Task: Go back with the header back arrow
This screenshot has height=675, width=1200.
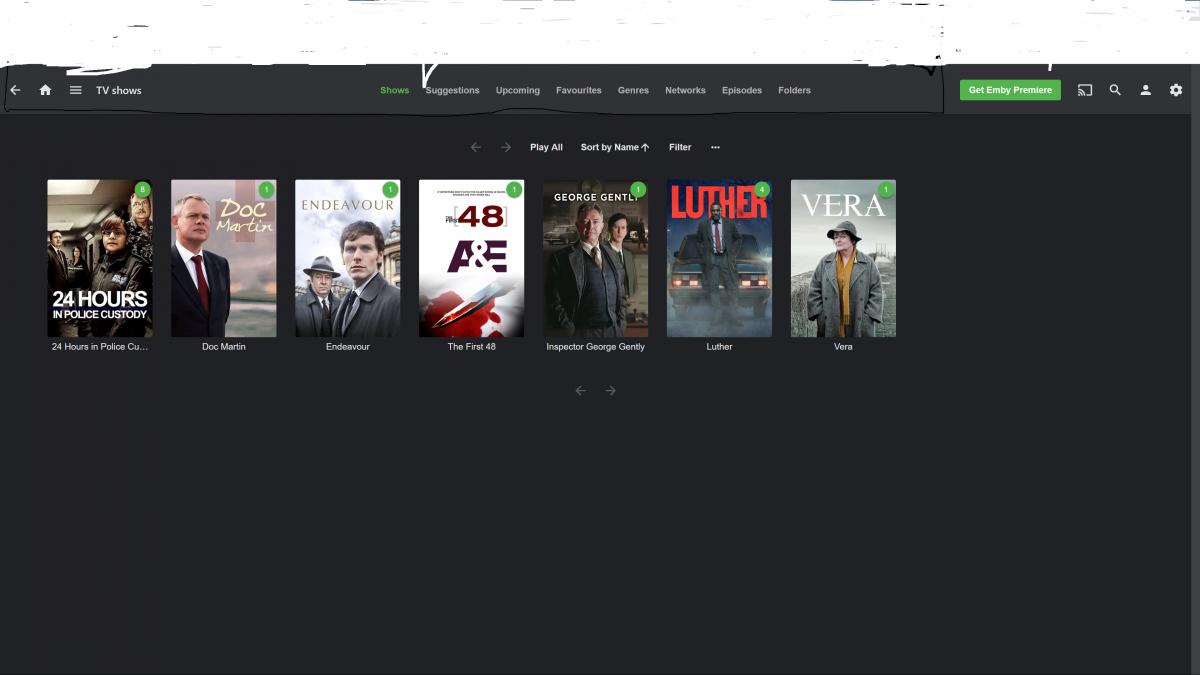Action: coord(15,90)
